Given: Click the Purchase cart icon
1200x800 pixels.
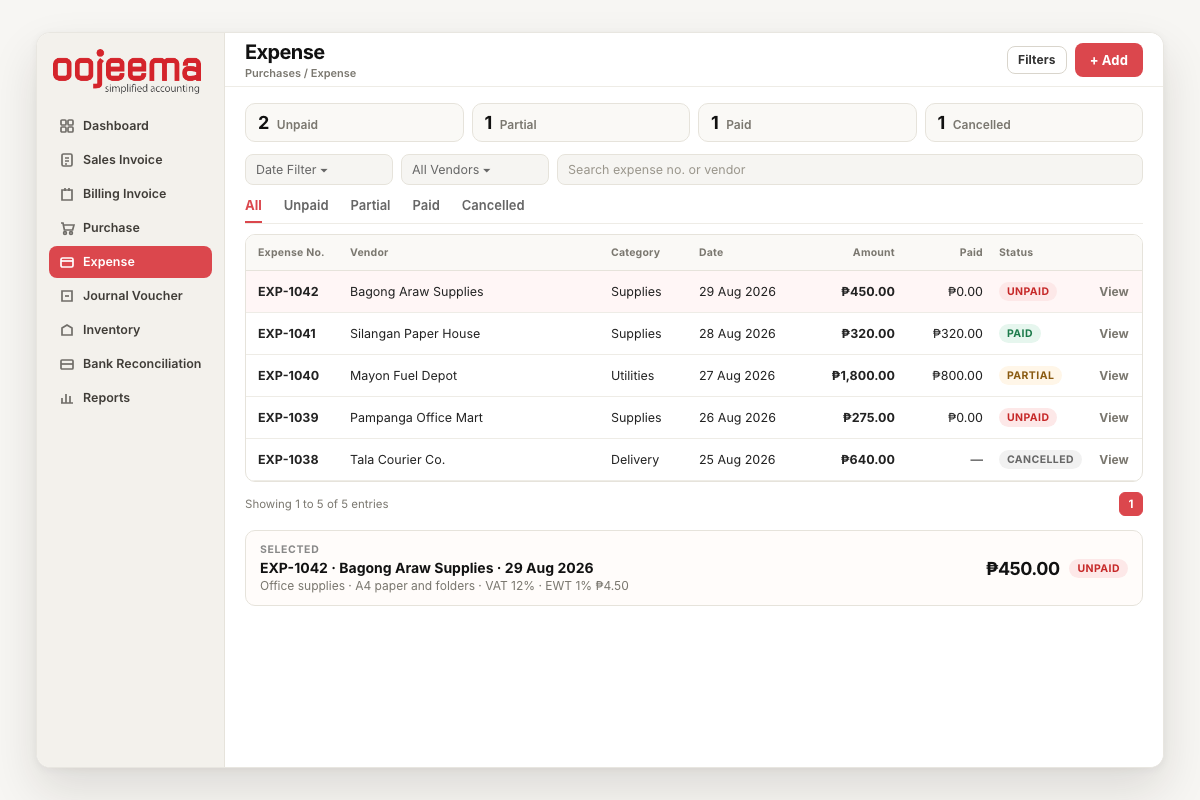Looking at the screenshot, I should (67, 228).
